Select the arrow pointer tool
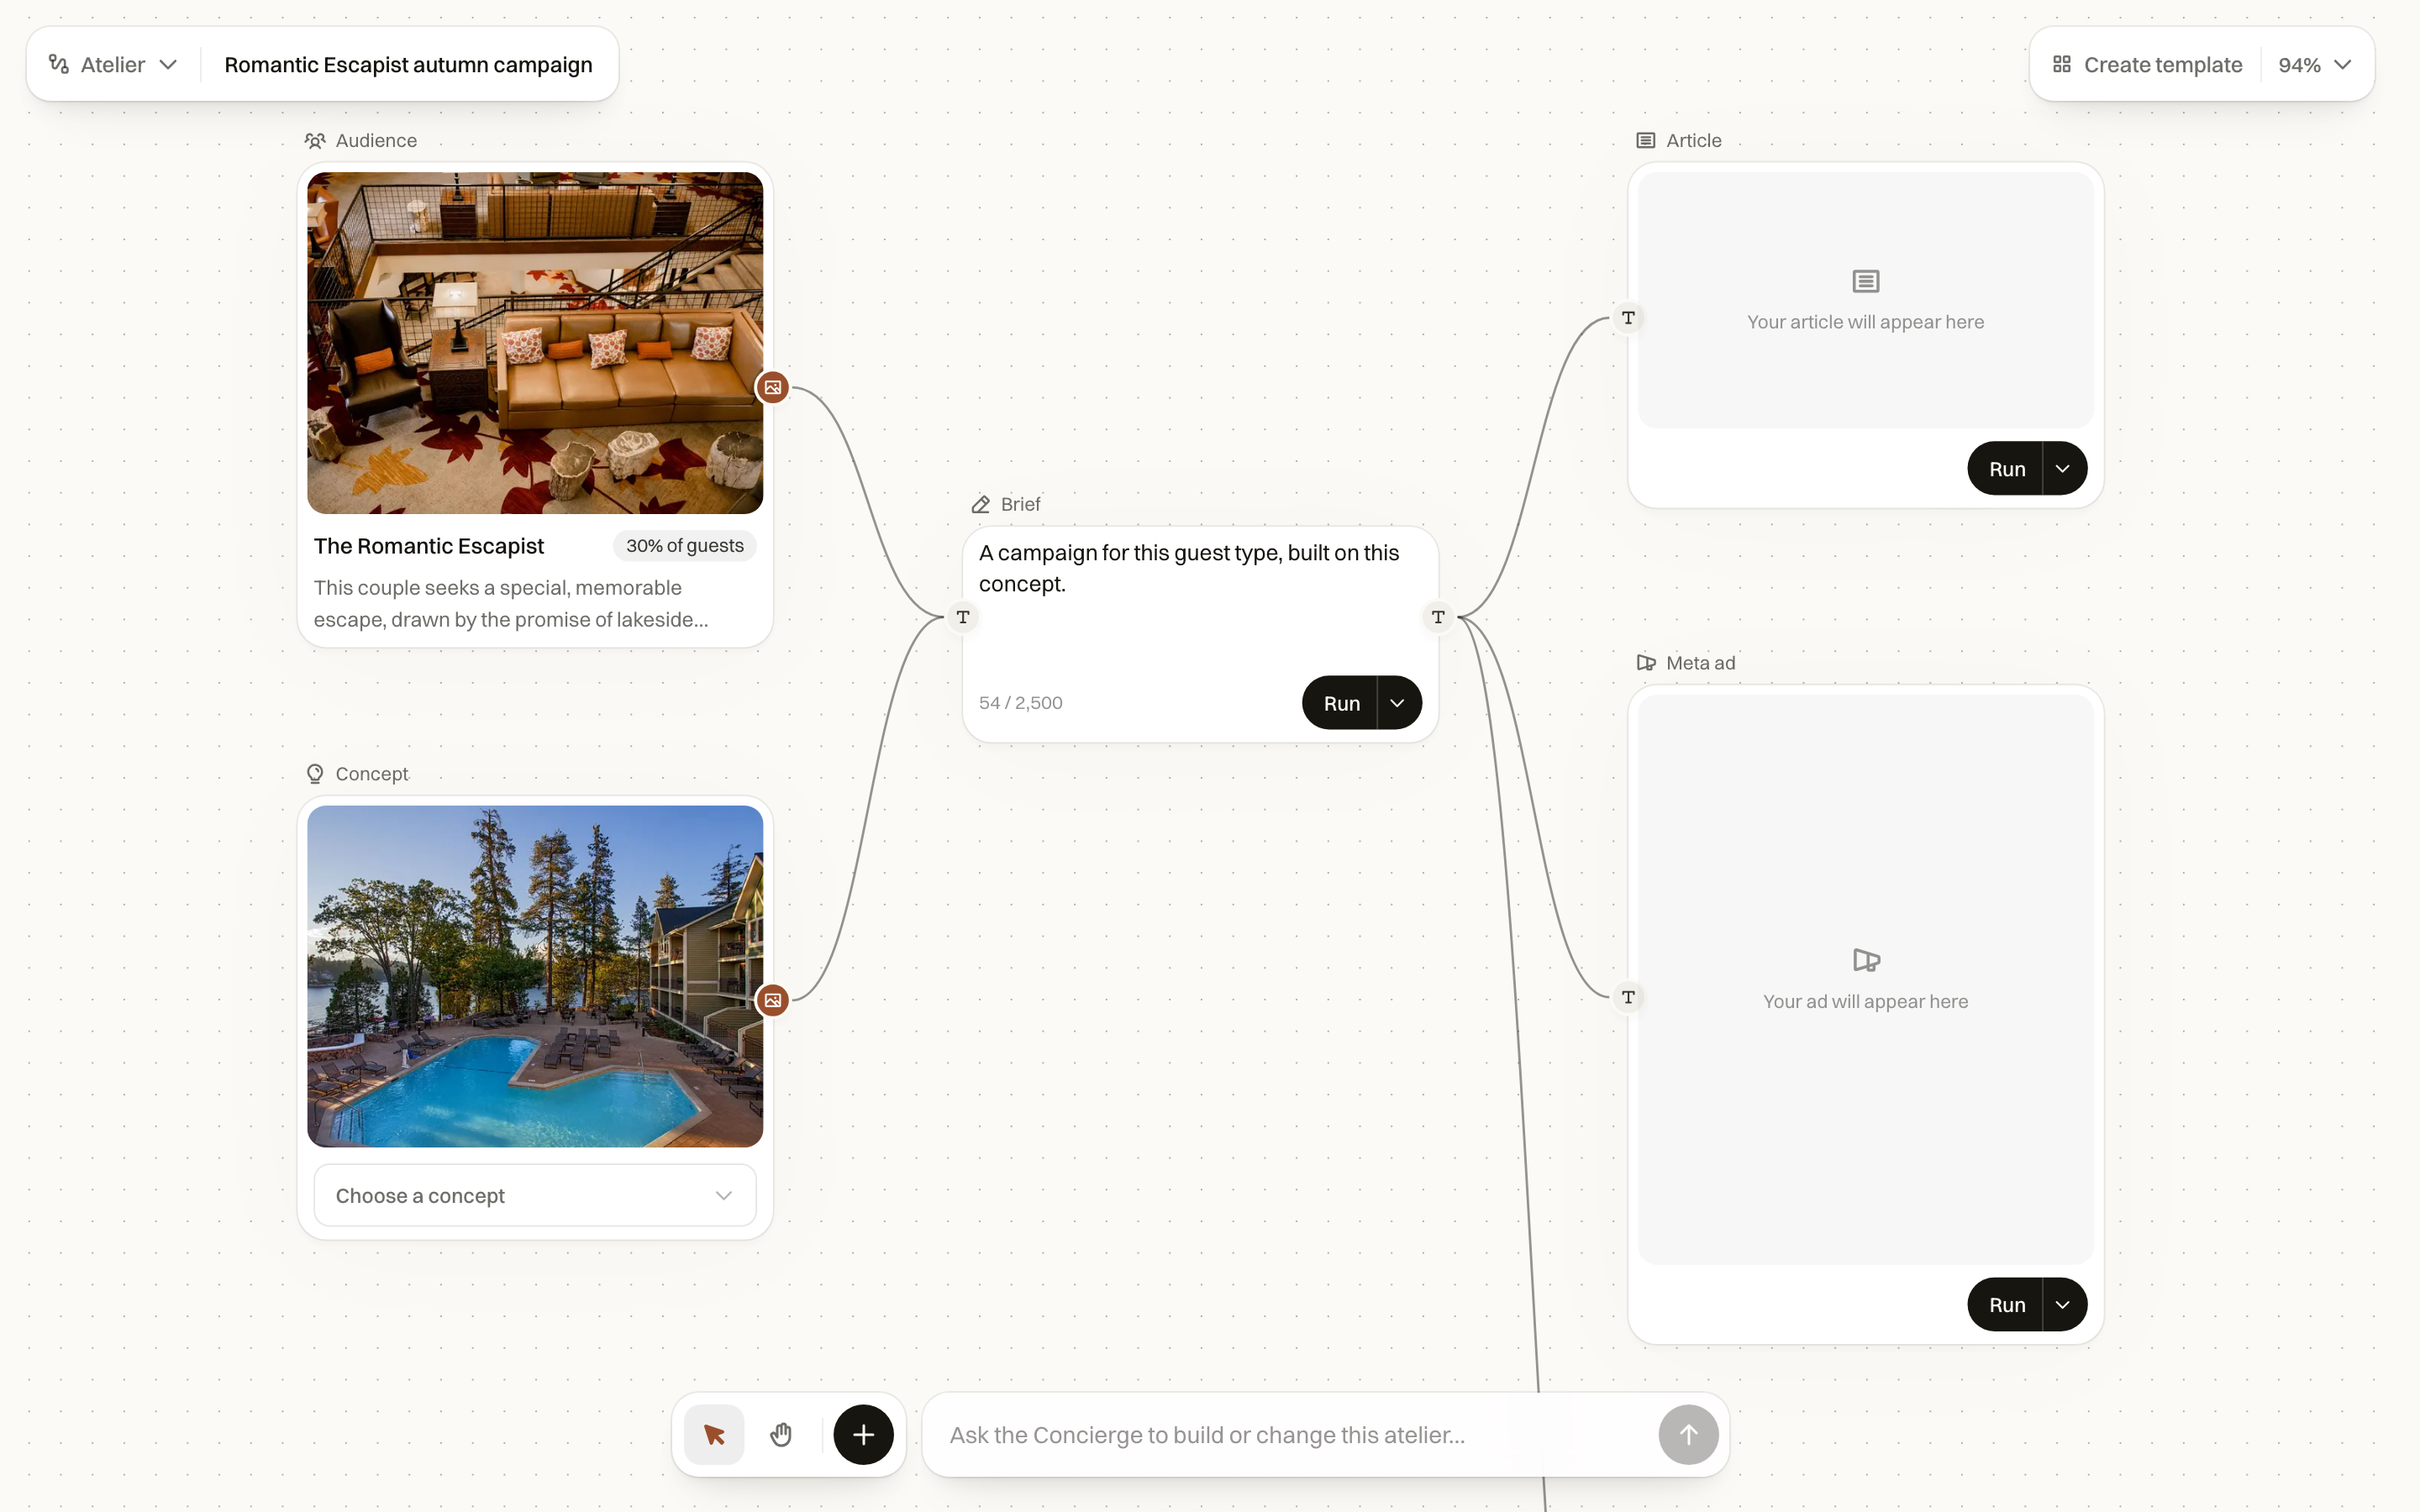Viewport: 2420px width, 1512px height. tap(714, 1435)
